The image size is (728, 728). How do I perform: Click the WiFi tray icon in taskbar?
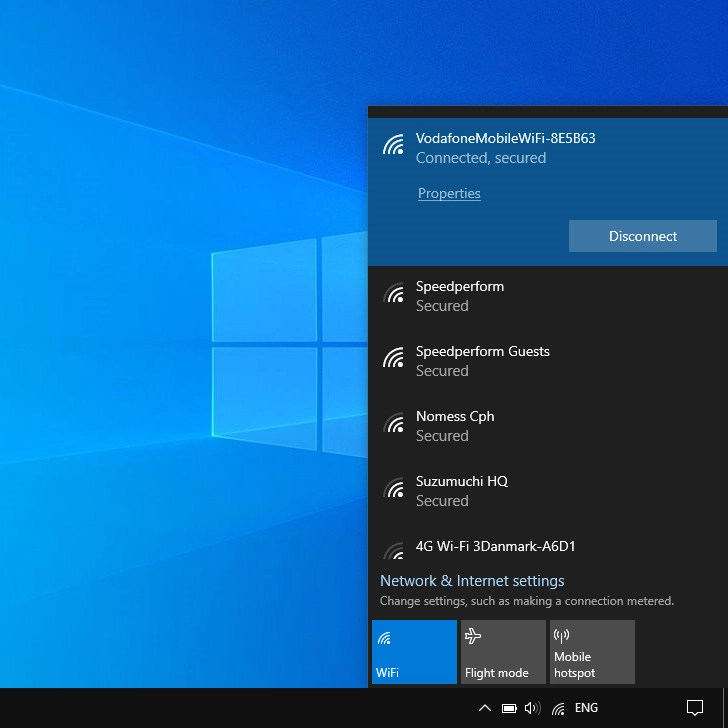(558, 708)
